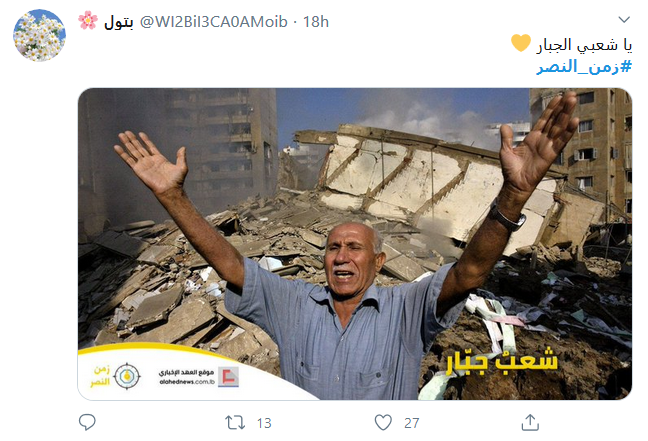Click the circular compass logo in image corner
The height and width of the screenshot is (441, 648).
(127, 376)
